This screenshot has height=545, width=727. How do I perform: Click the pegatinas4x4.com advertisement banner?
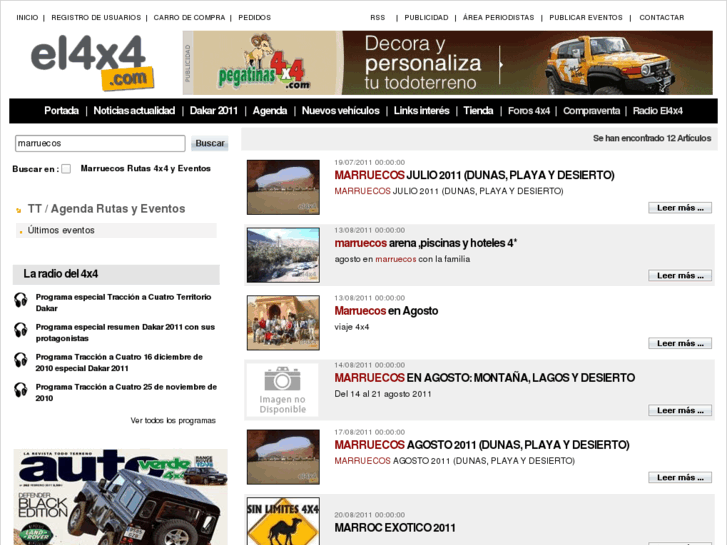point(448,63)
